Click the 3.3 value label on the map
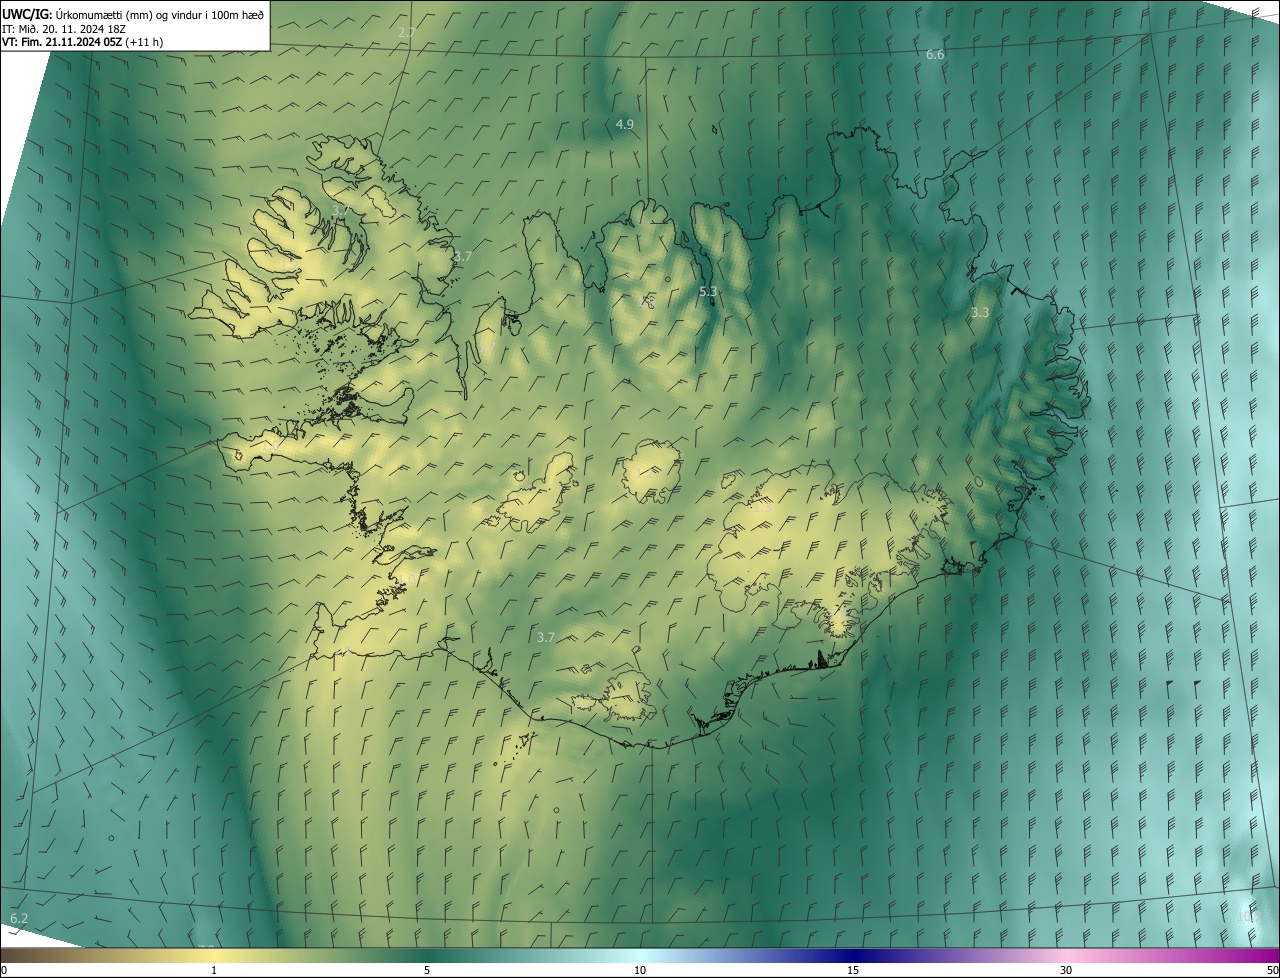This screenshot has width=1280, height=978. pyautogui.click(x=980, y=312)
